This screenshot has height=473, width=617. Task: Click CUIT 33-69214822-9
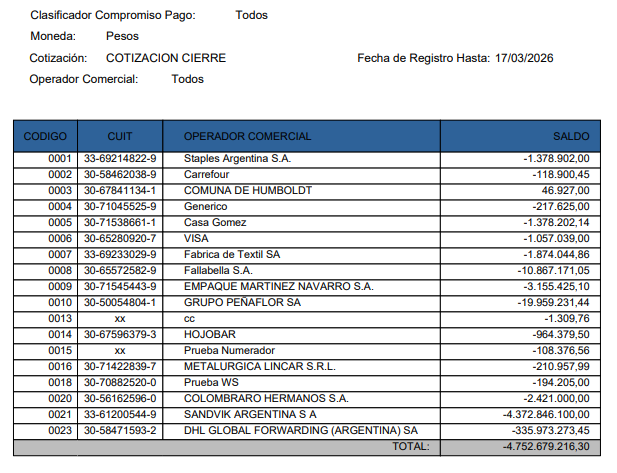tap(120, 159)
